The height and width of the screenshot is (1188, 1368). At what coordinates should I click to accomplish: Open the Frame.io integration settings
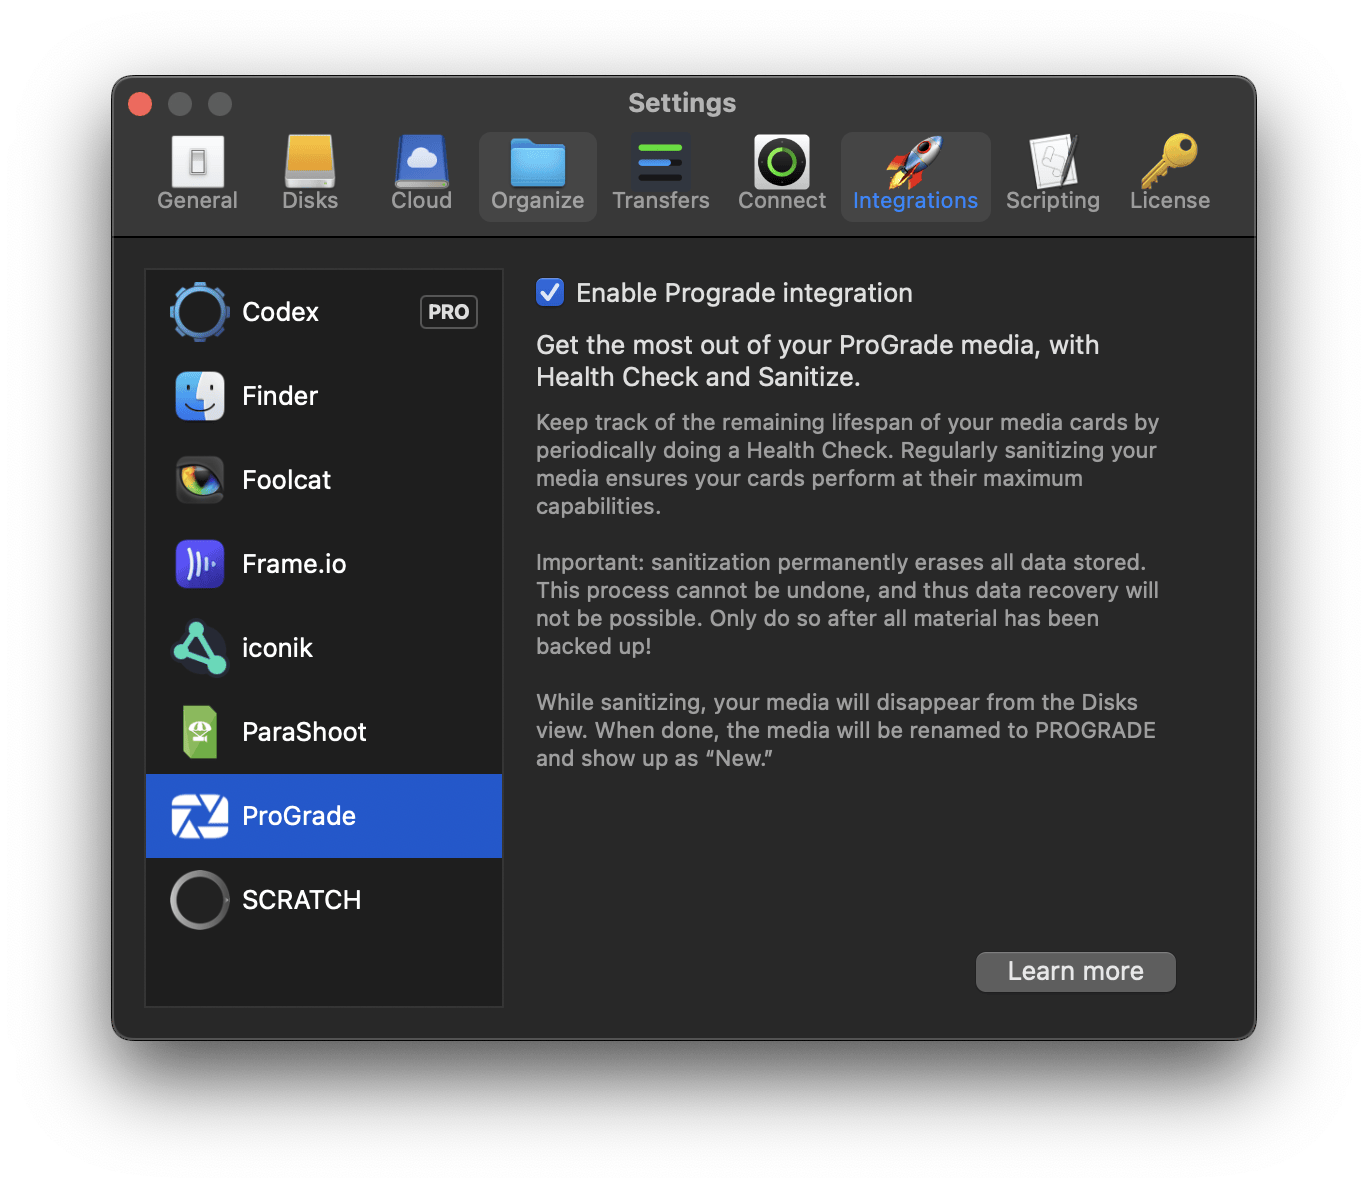coord(294,564)
